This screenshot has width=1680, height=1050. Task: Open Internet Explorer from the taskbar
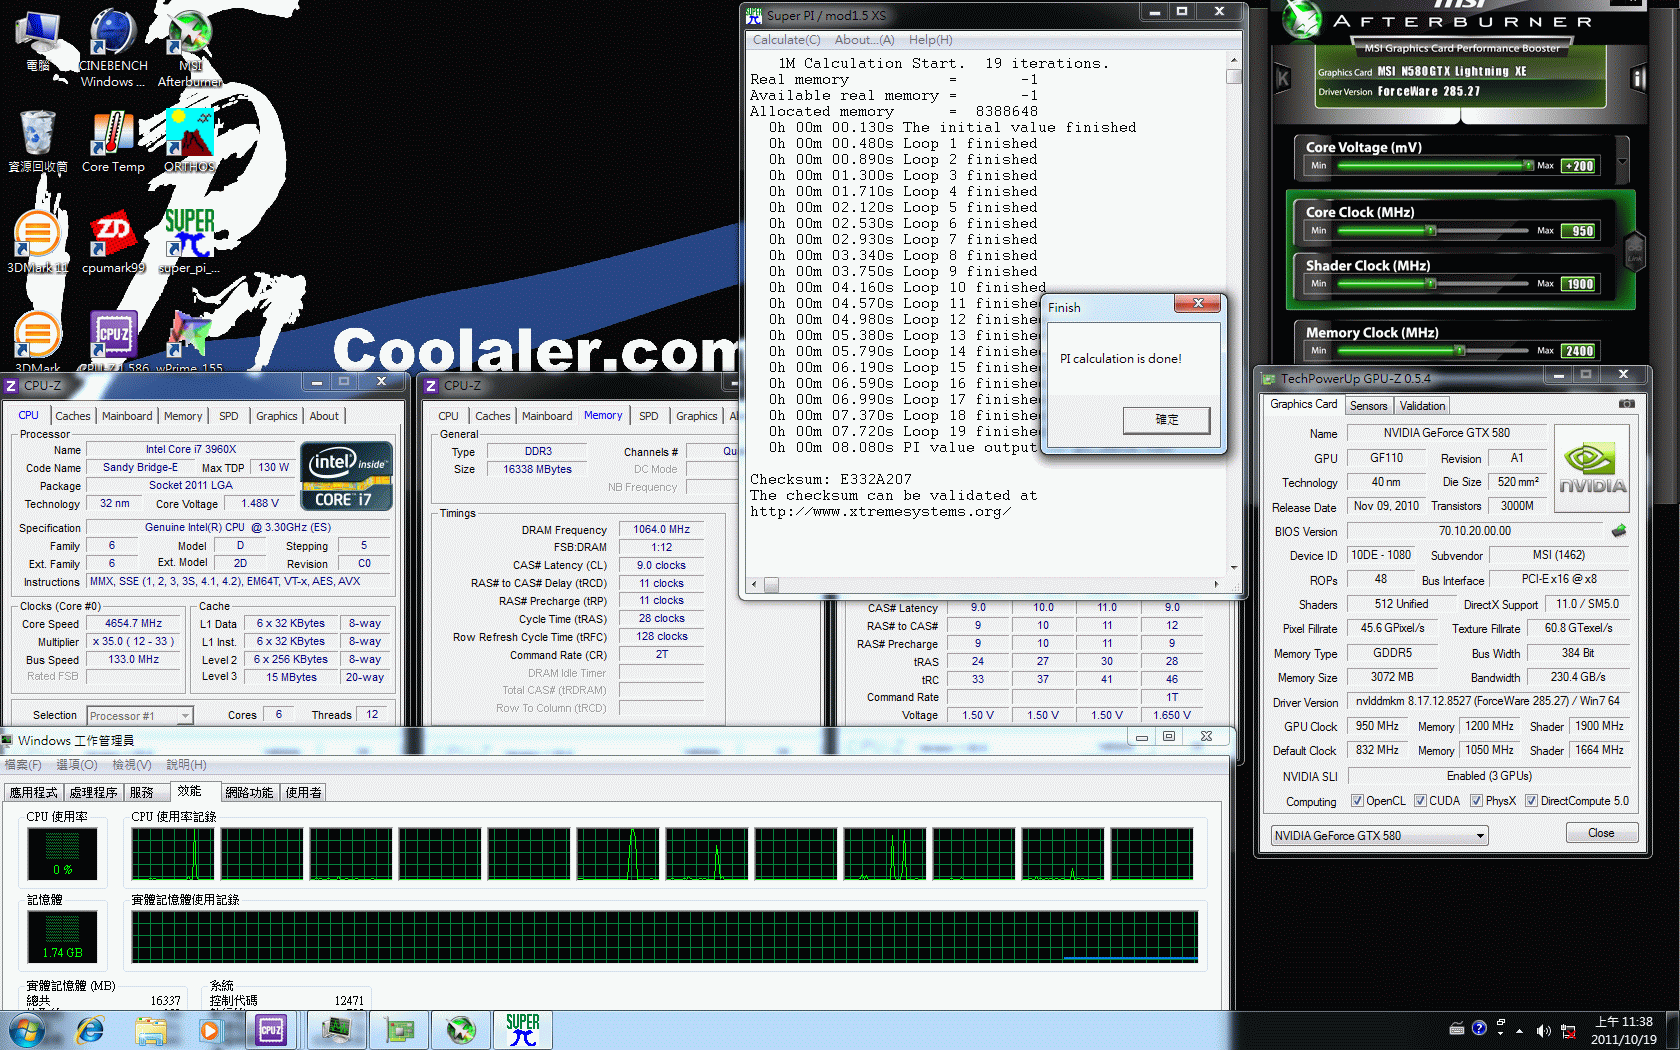coord(90,1030)
